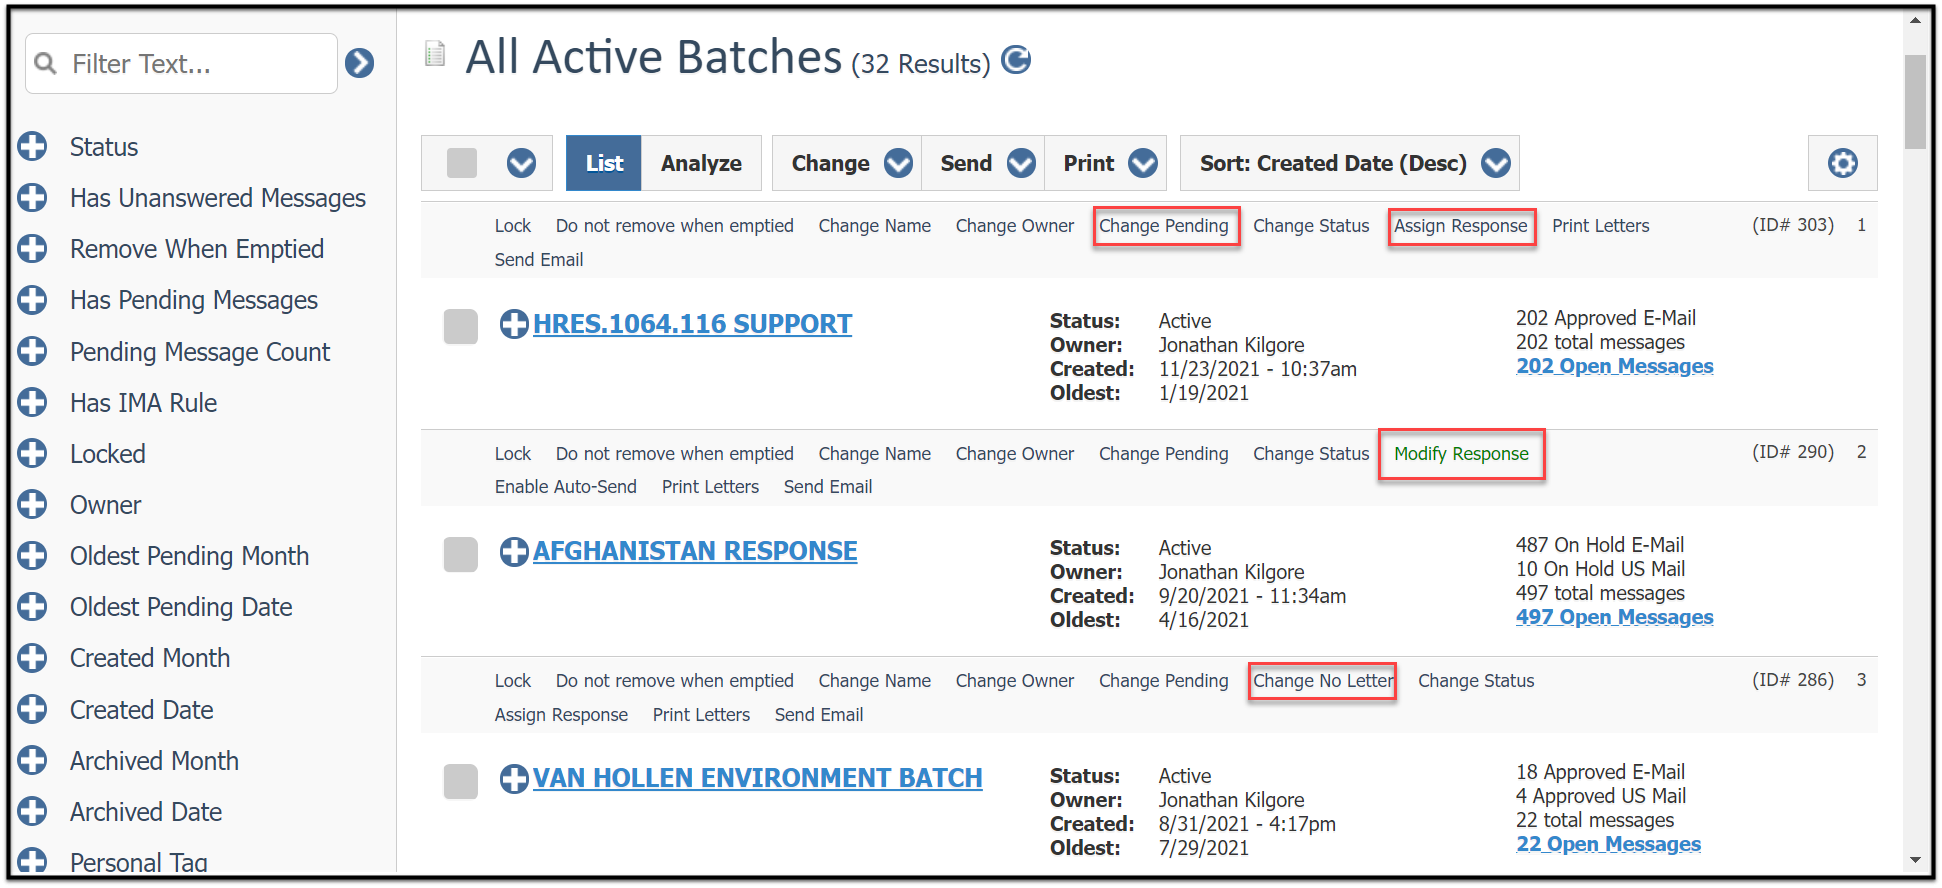The height and width of the screenshot is (888, 1942).
Task: Select the List view tab
Action: [x=604, y=163]
